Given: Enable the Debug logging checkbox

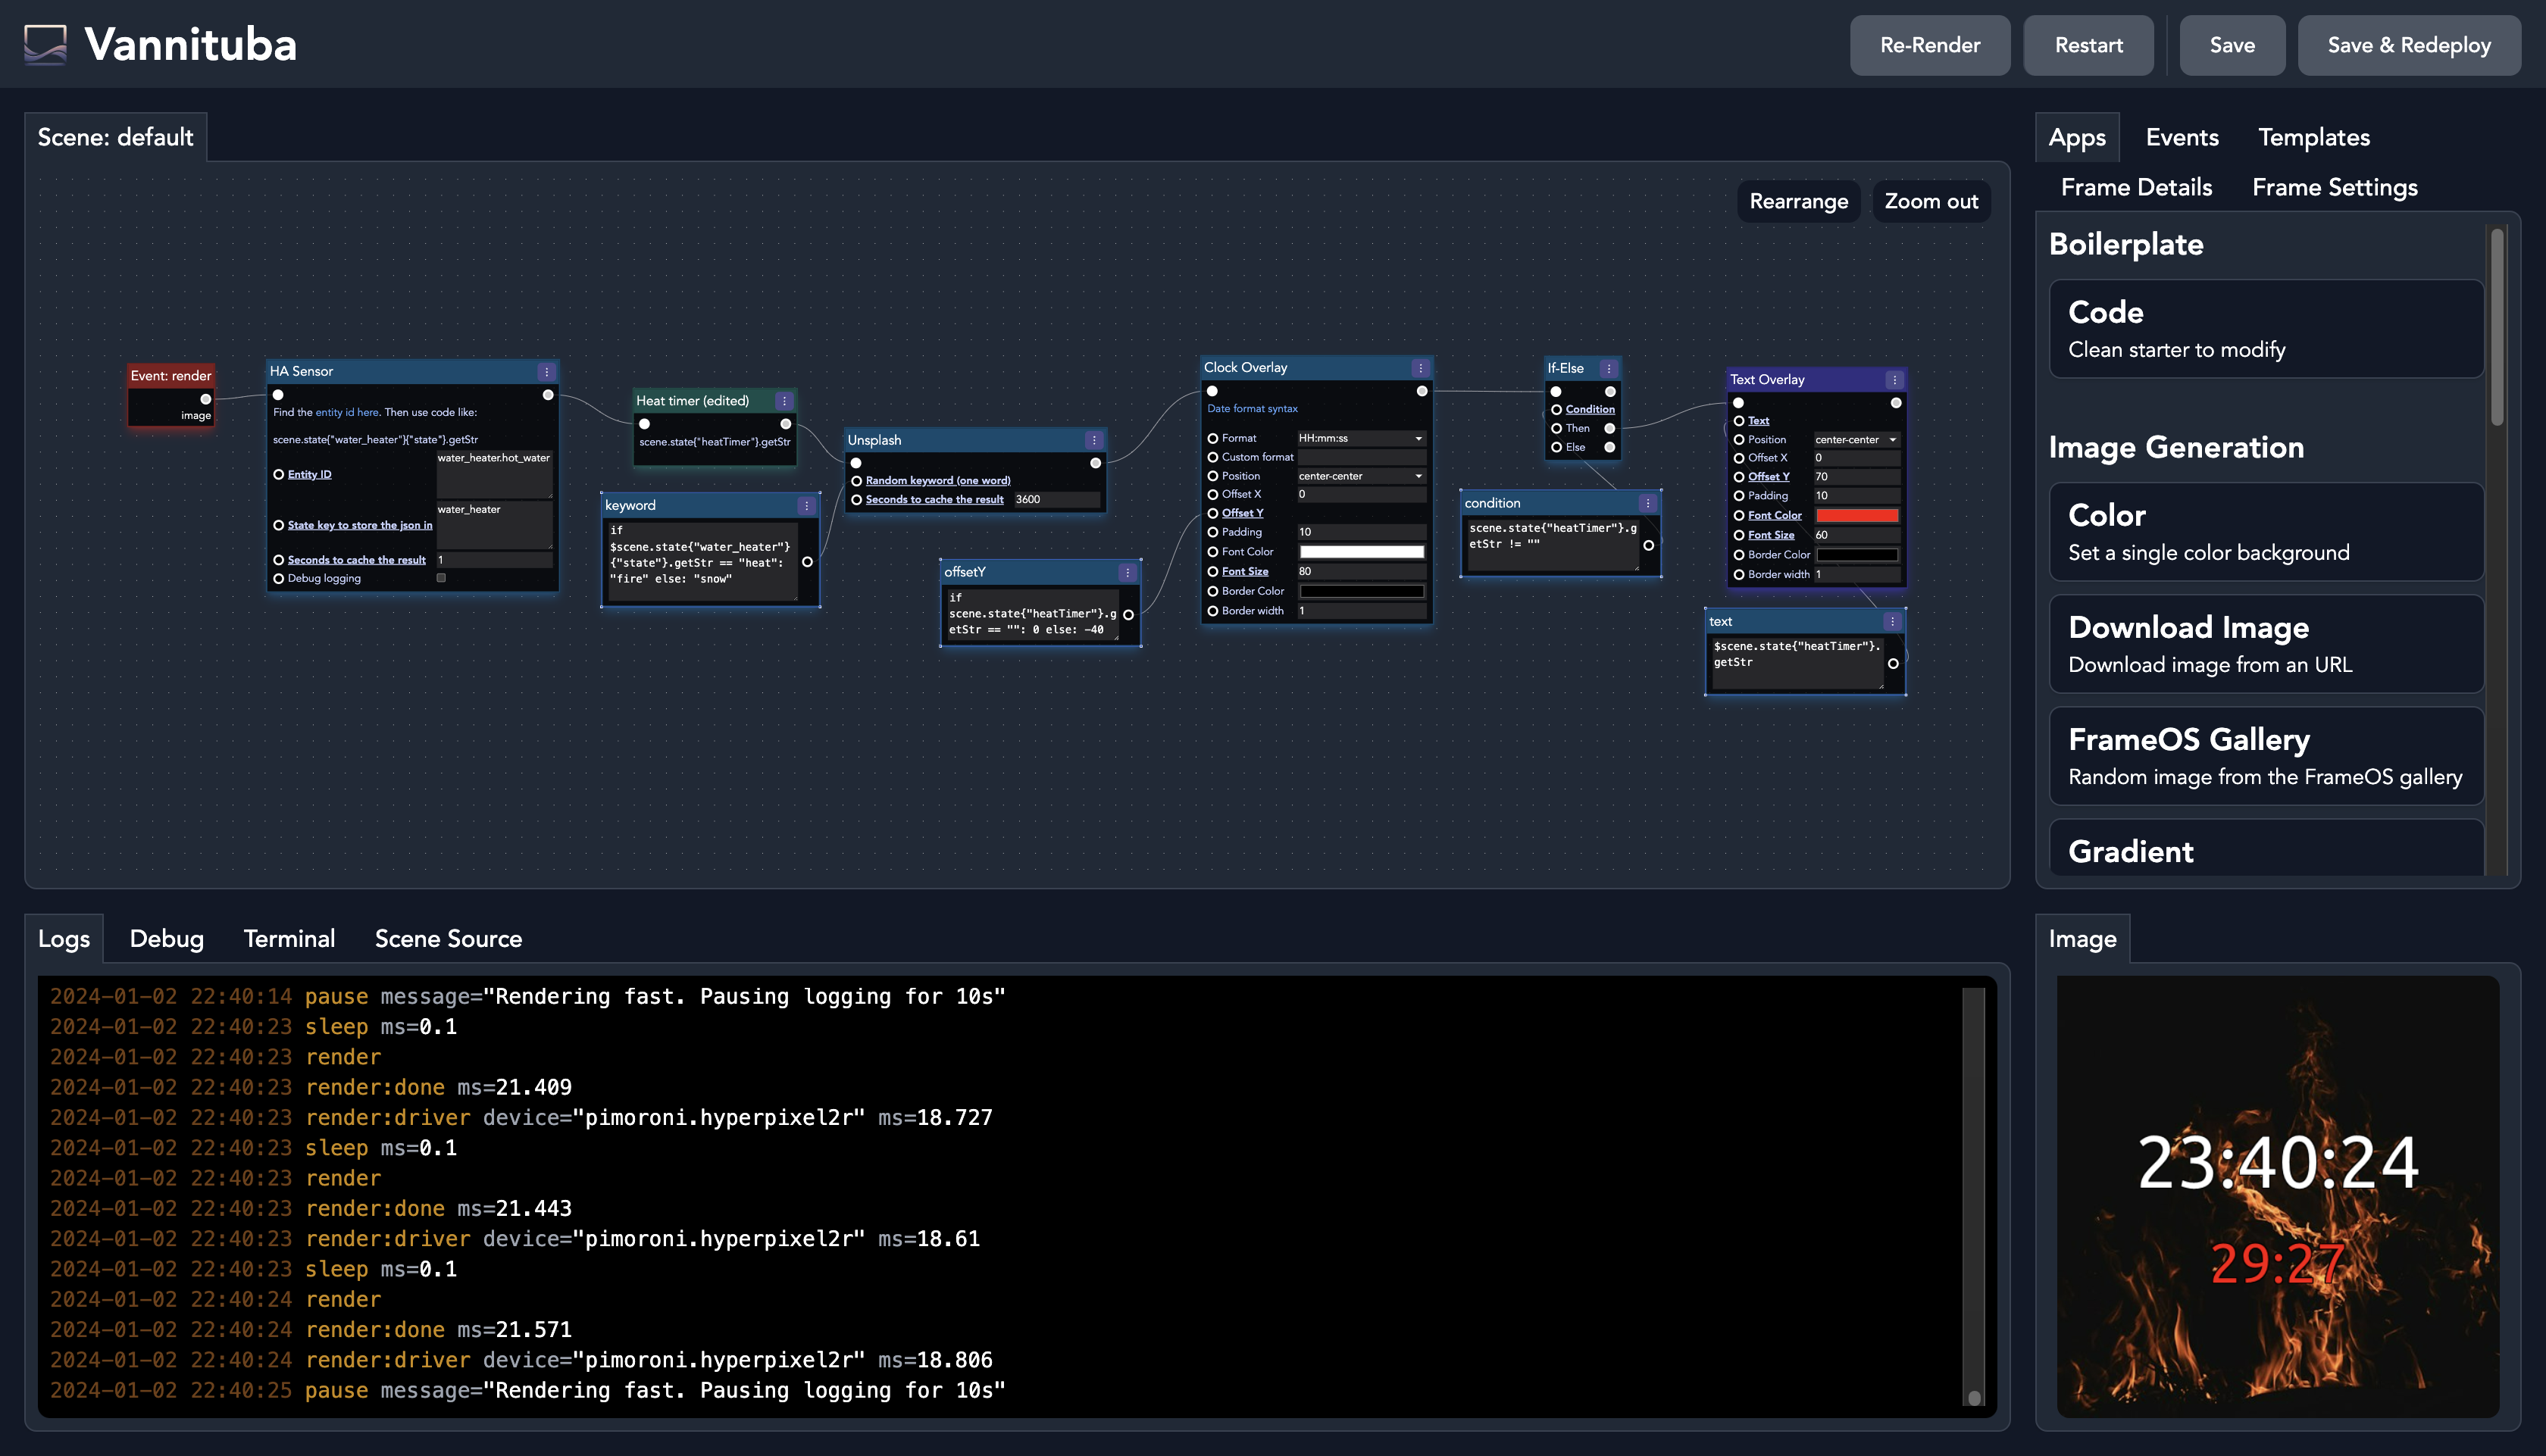Looking at the screenshot, I should (x=441, y=578).
